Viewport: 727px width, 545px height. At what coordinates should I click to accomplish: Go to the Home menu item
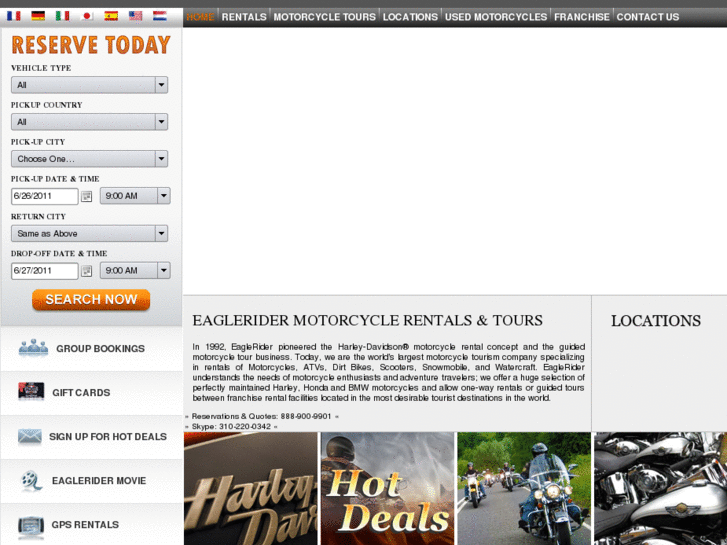(200, 17)
